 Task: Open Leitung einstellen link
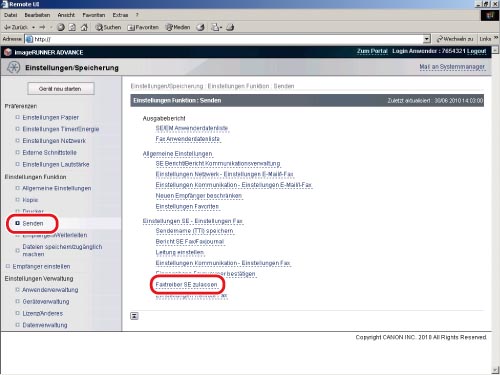point(180,252)
